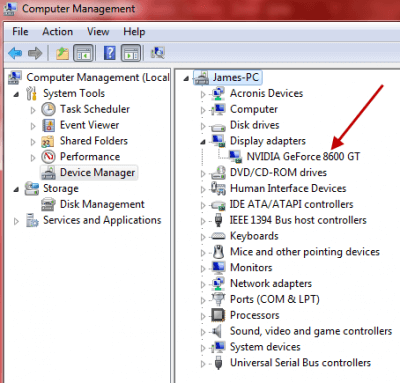Expand Services and Applications node
Viewport: 400px width, 383px height.
pyautogui.click(x=16, y=221)
